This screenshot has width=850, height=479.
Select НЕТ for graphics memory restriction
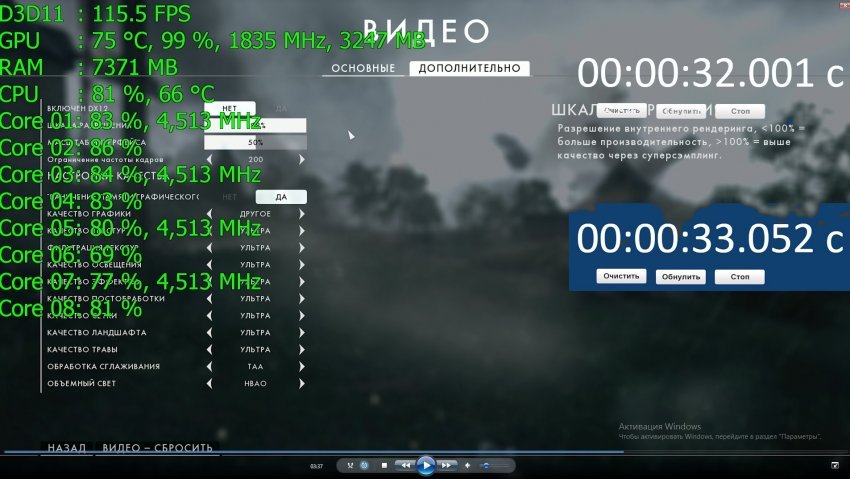point(230,197)
